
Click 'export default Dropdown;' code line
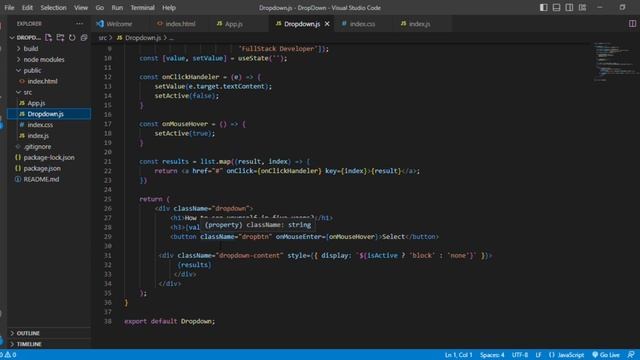coord(169,321)
